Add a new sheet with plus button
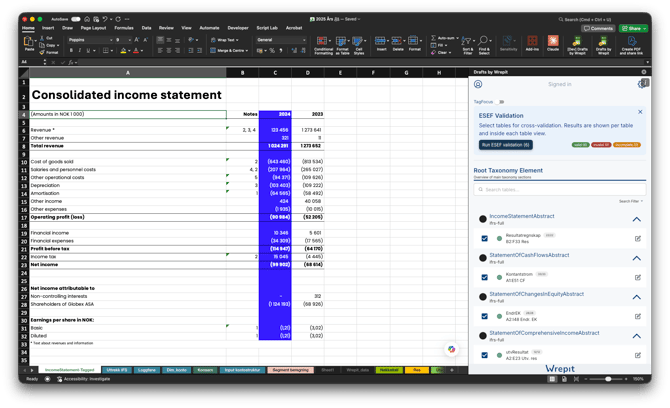 coord(452,370)
